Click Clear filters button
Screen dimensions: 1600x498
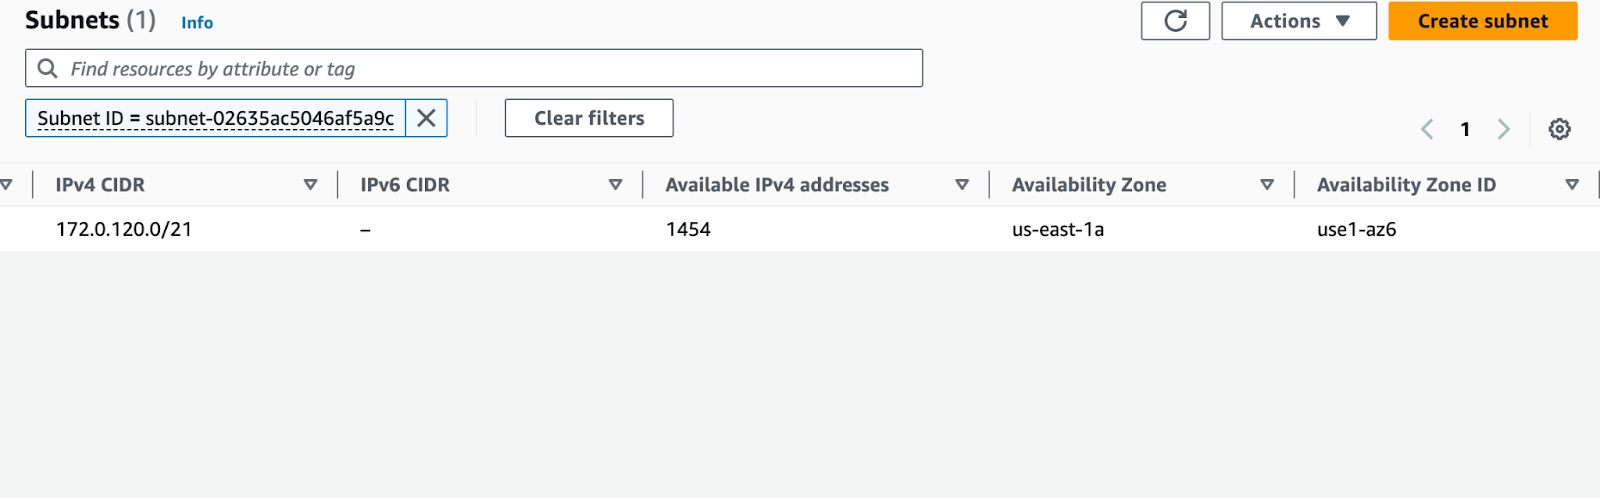click(589, 118)
